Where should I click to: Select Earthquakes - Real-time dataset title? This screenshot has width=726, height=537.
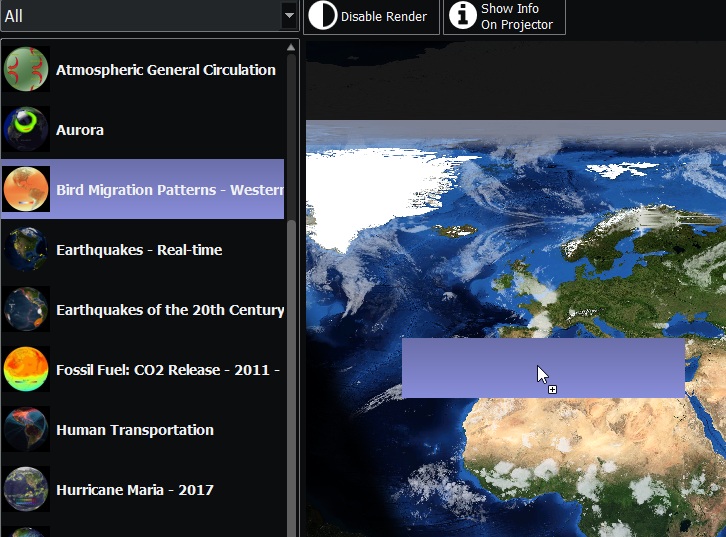tap(139, 250)
